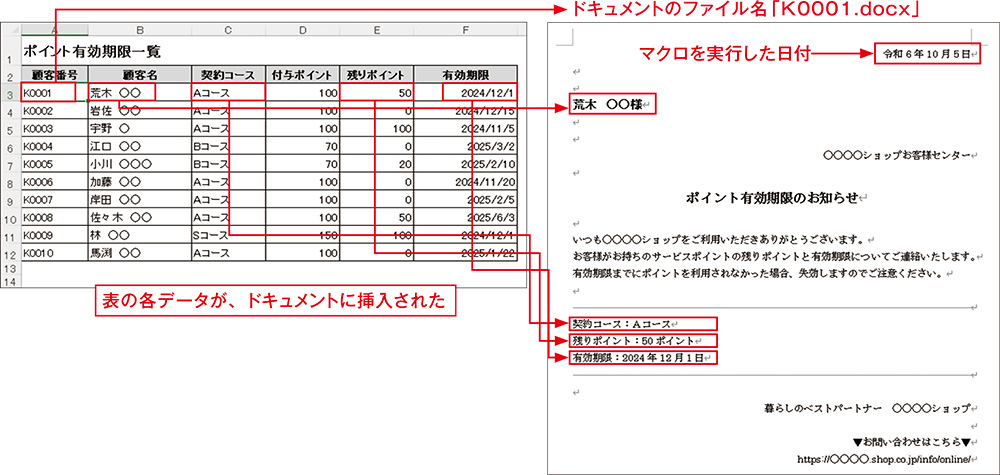The image size is (1000, 475).
Task: Click 契約コース：Aコース line in document
Action: [x=622, y=324]
